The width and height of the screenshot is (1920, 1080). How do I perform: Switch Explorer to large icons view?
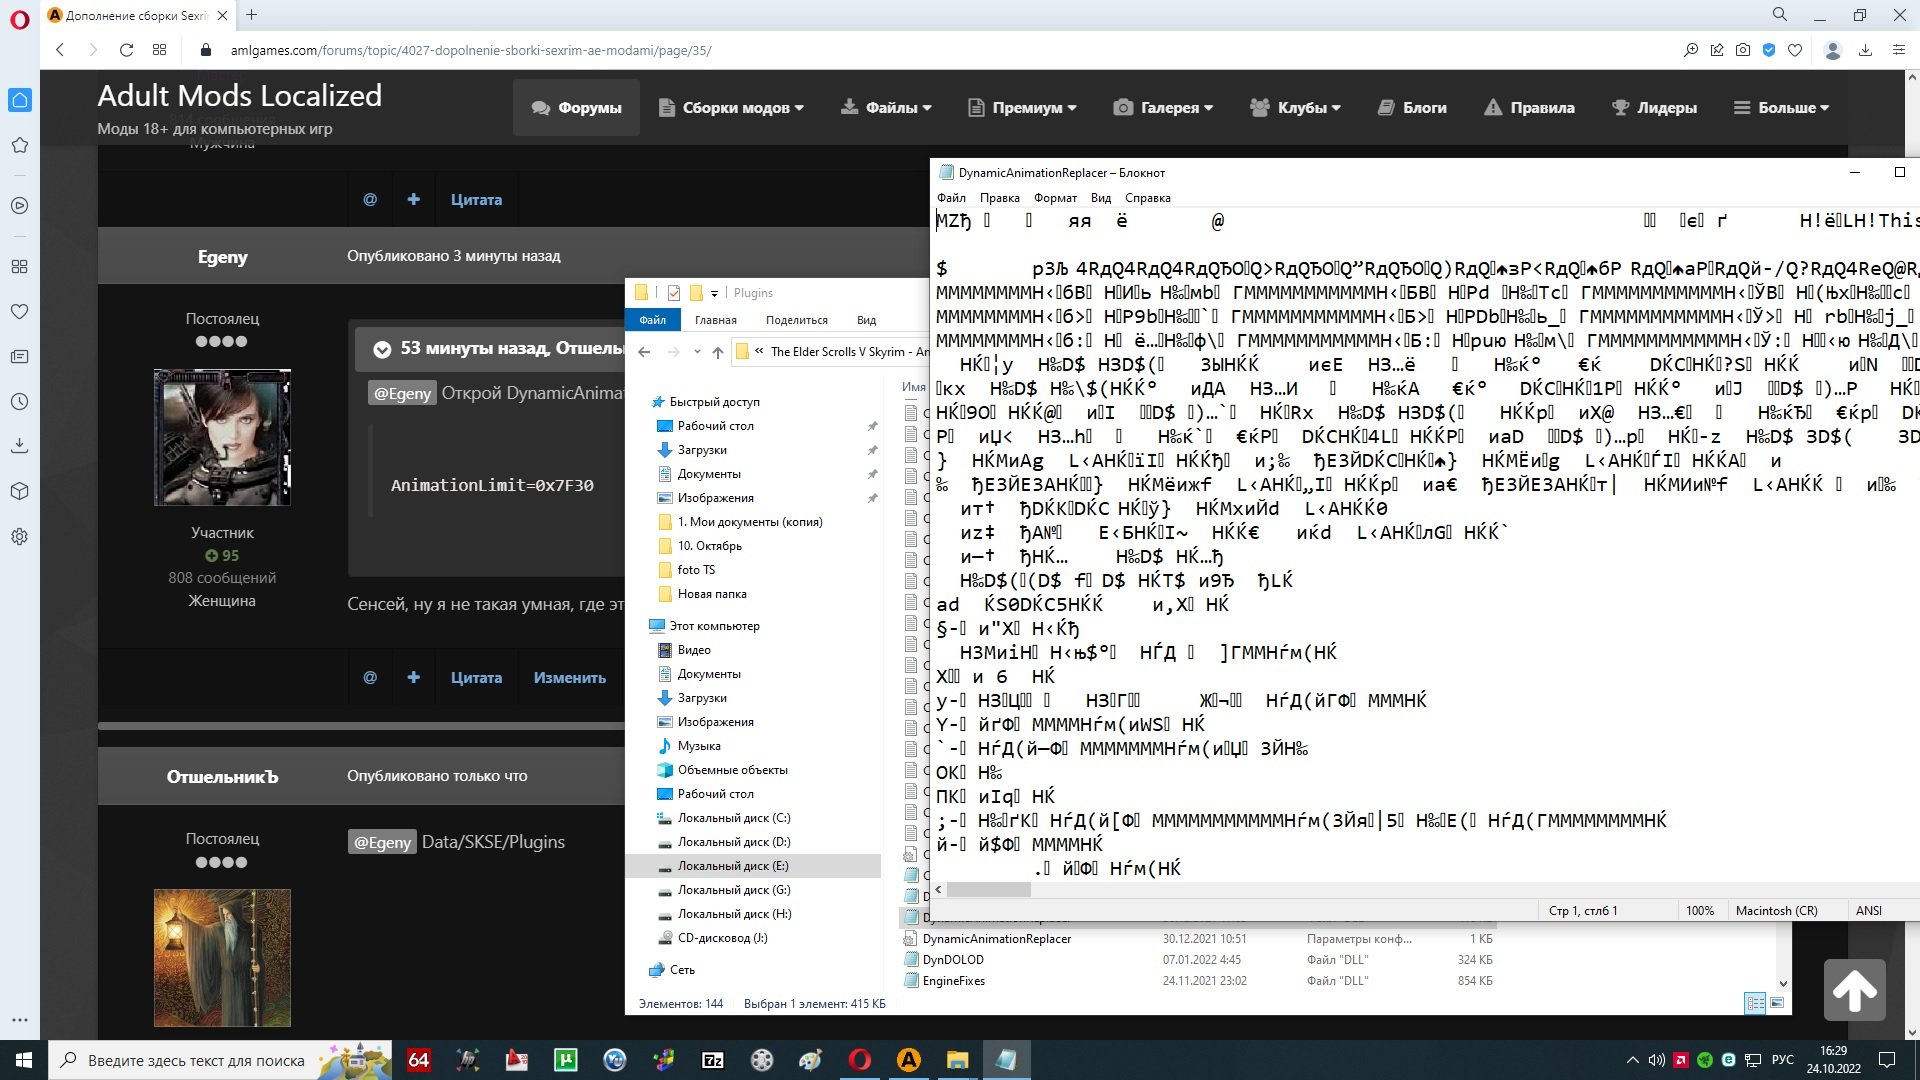(x=1777, y=1003)
